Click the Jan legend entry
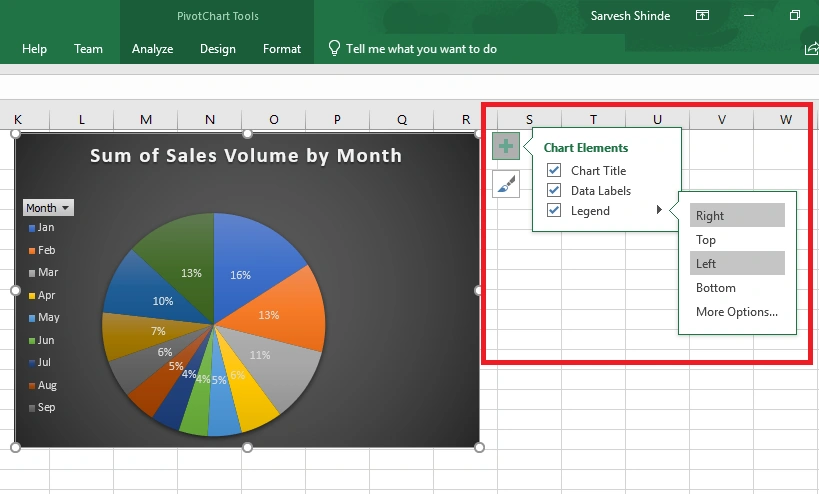 [41, 227]
